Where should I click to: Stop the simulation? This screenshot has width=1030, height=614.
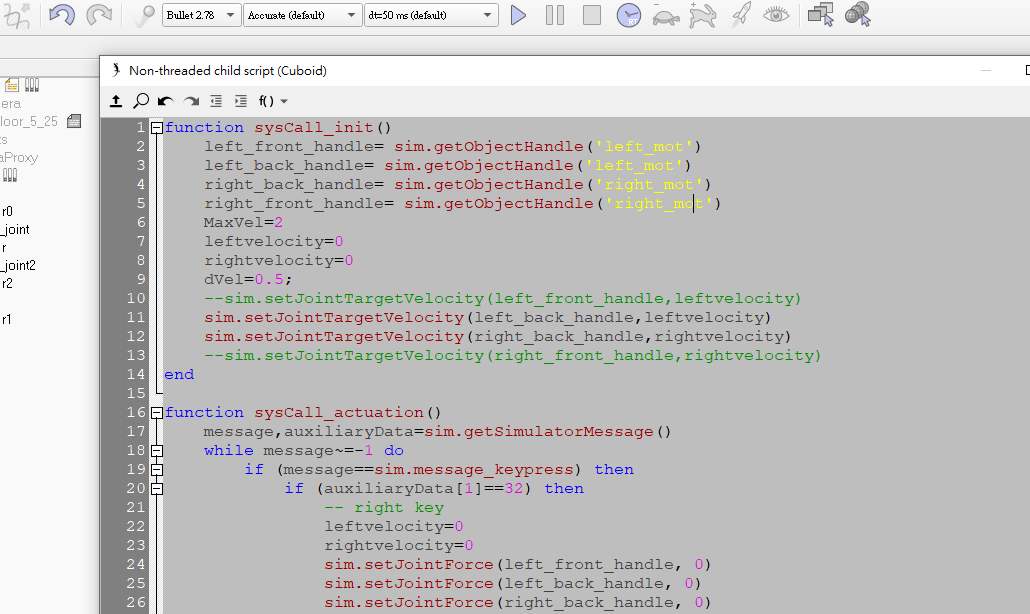[591, 15]
